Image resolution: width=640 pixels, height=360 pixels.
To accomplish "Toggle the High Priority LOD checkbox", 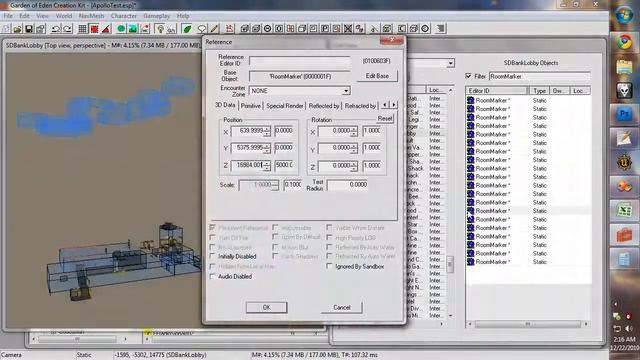I will pyautogui.click(x=329, y=237).
